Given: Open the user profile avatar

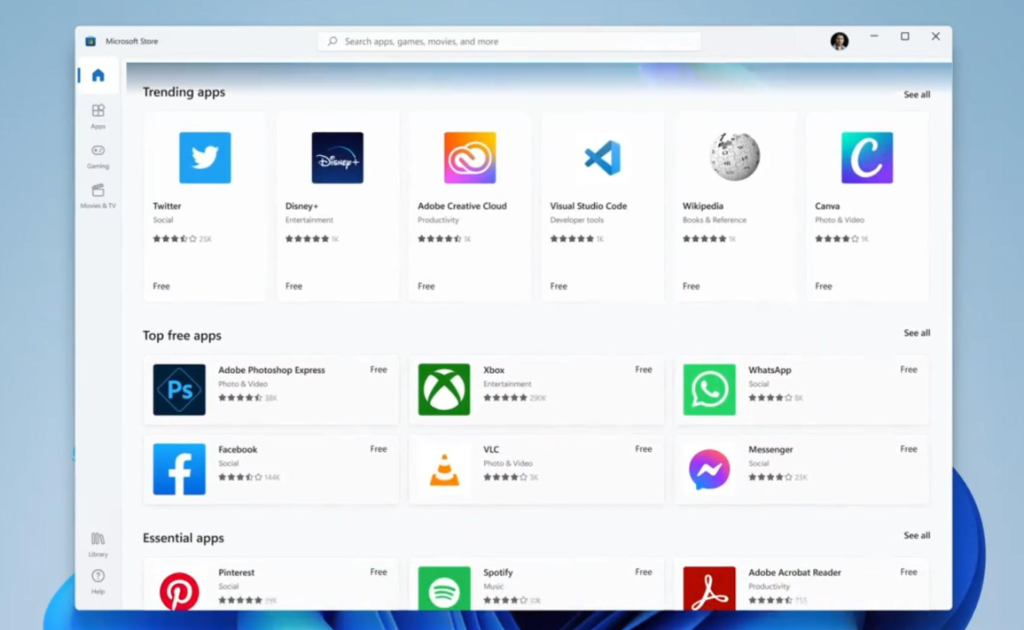Looking at the screenshot, I should (x=839, y=40).
